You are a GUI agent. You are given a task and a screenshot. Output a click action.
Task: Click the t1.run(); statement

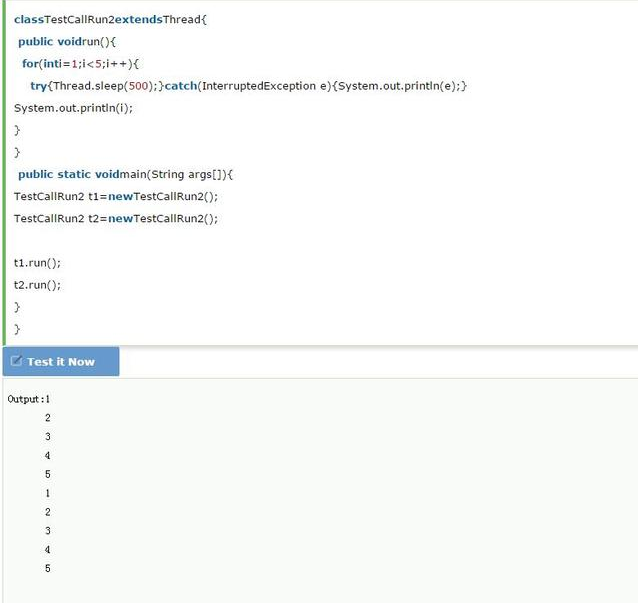(x=37, y=262)
